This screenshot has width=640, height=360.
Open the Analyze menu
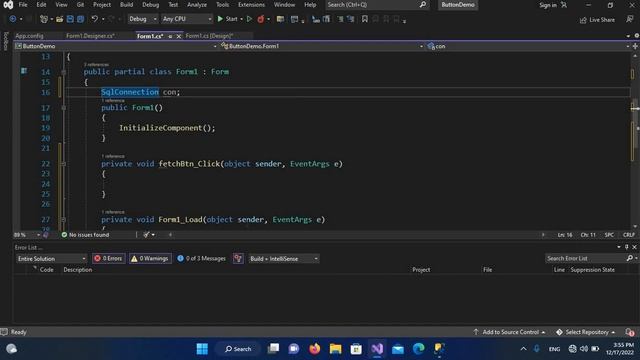197,4
